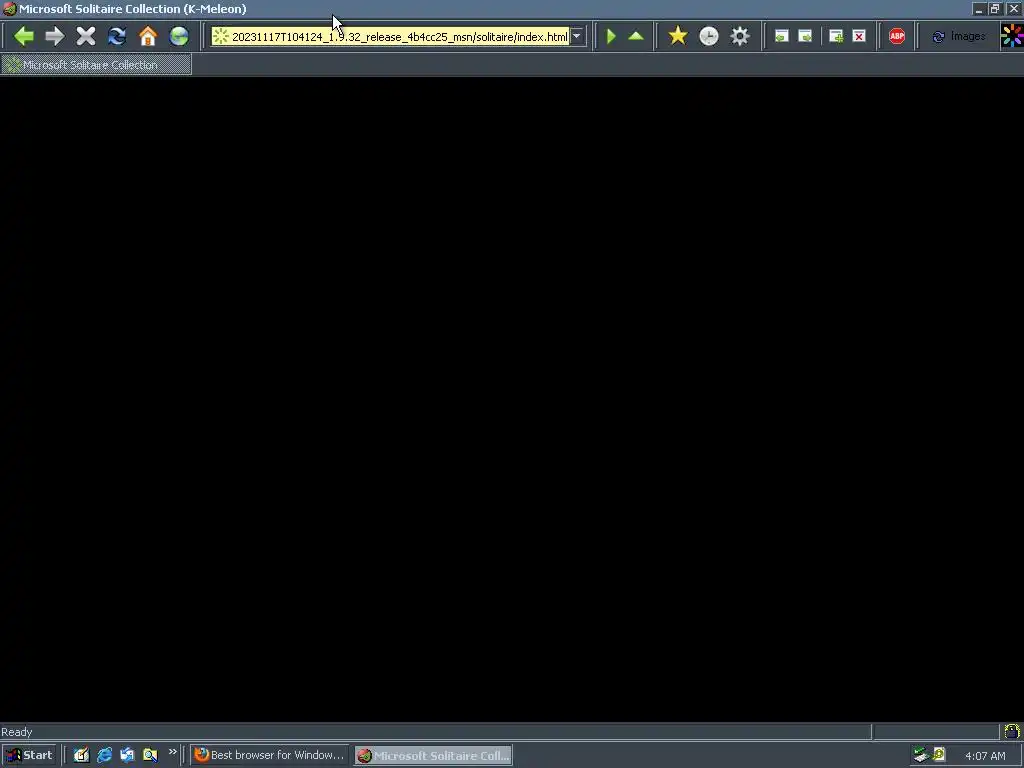The image size is (1024, 768).
Task: Click the K-Meleon title bar icon
Action: coord(9,9)
